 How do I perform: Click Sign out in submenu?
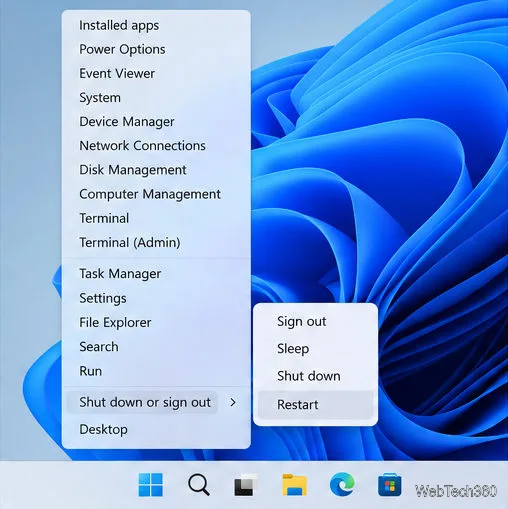click(x=315, y=321)
